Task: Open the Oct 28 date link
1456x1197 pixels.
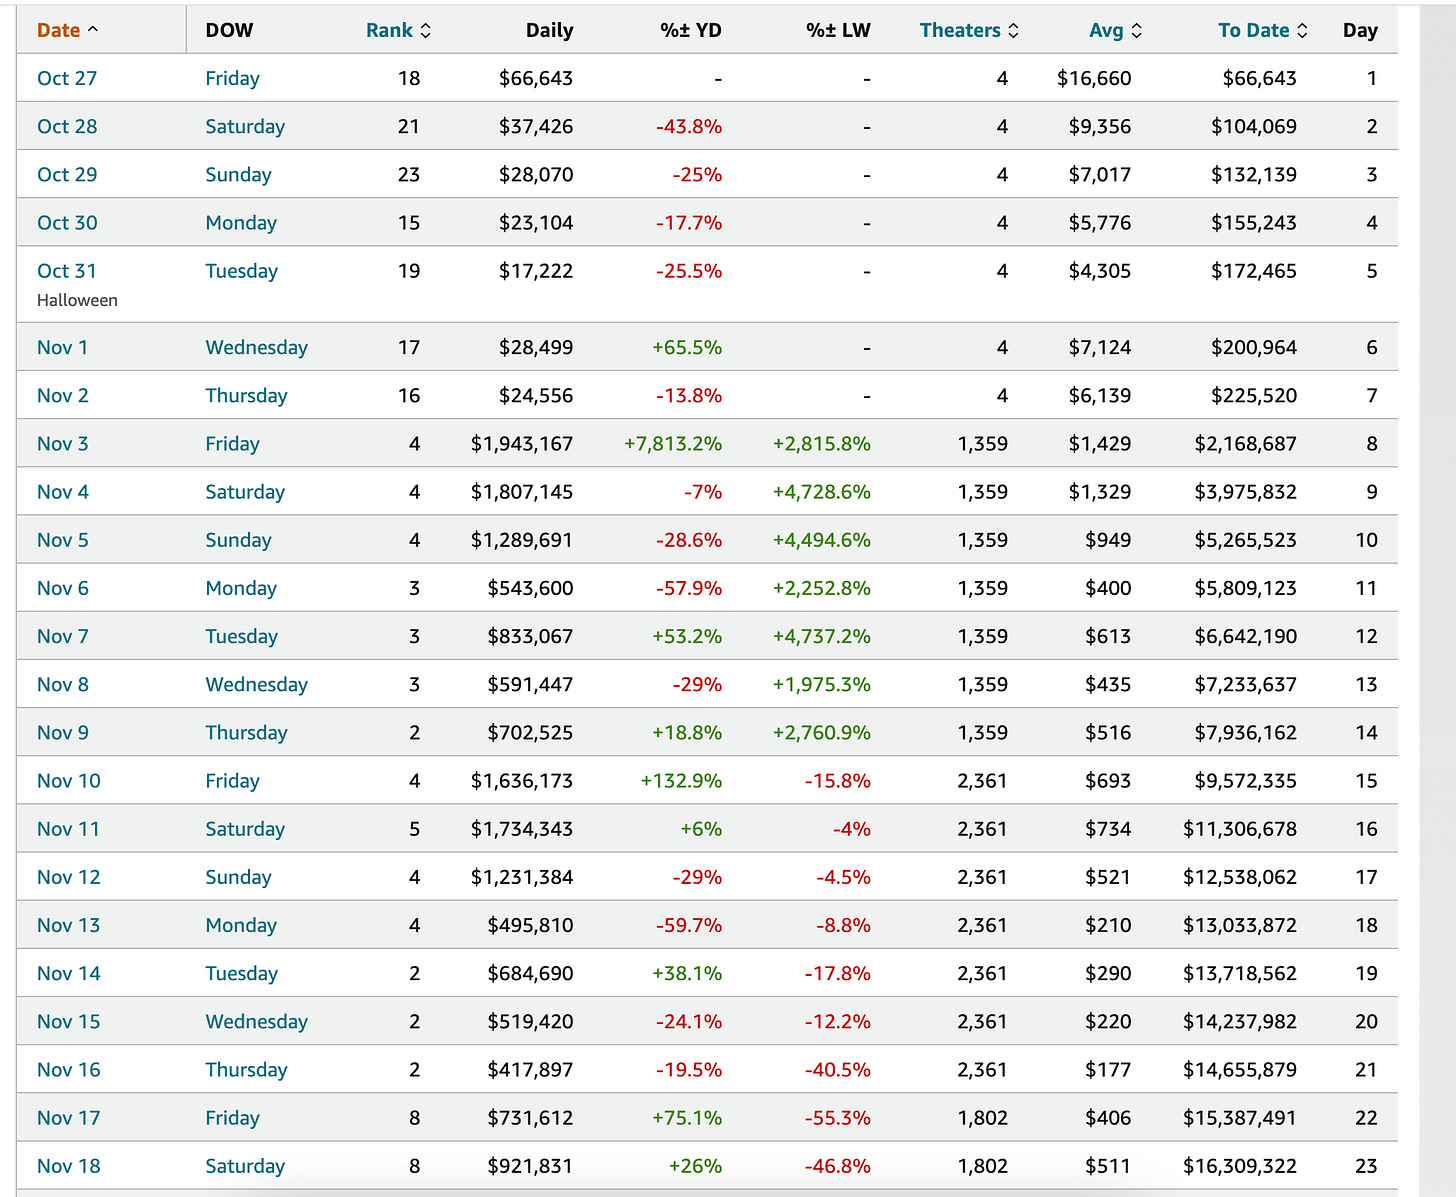Action: (67, 126)
